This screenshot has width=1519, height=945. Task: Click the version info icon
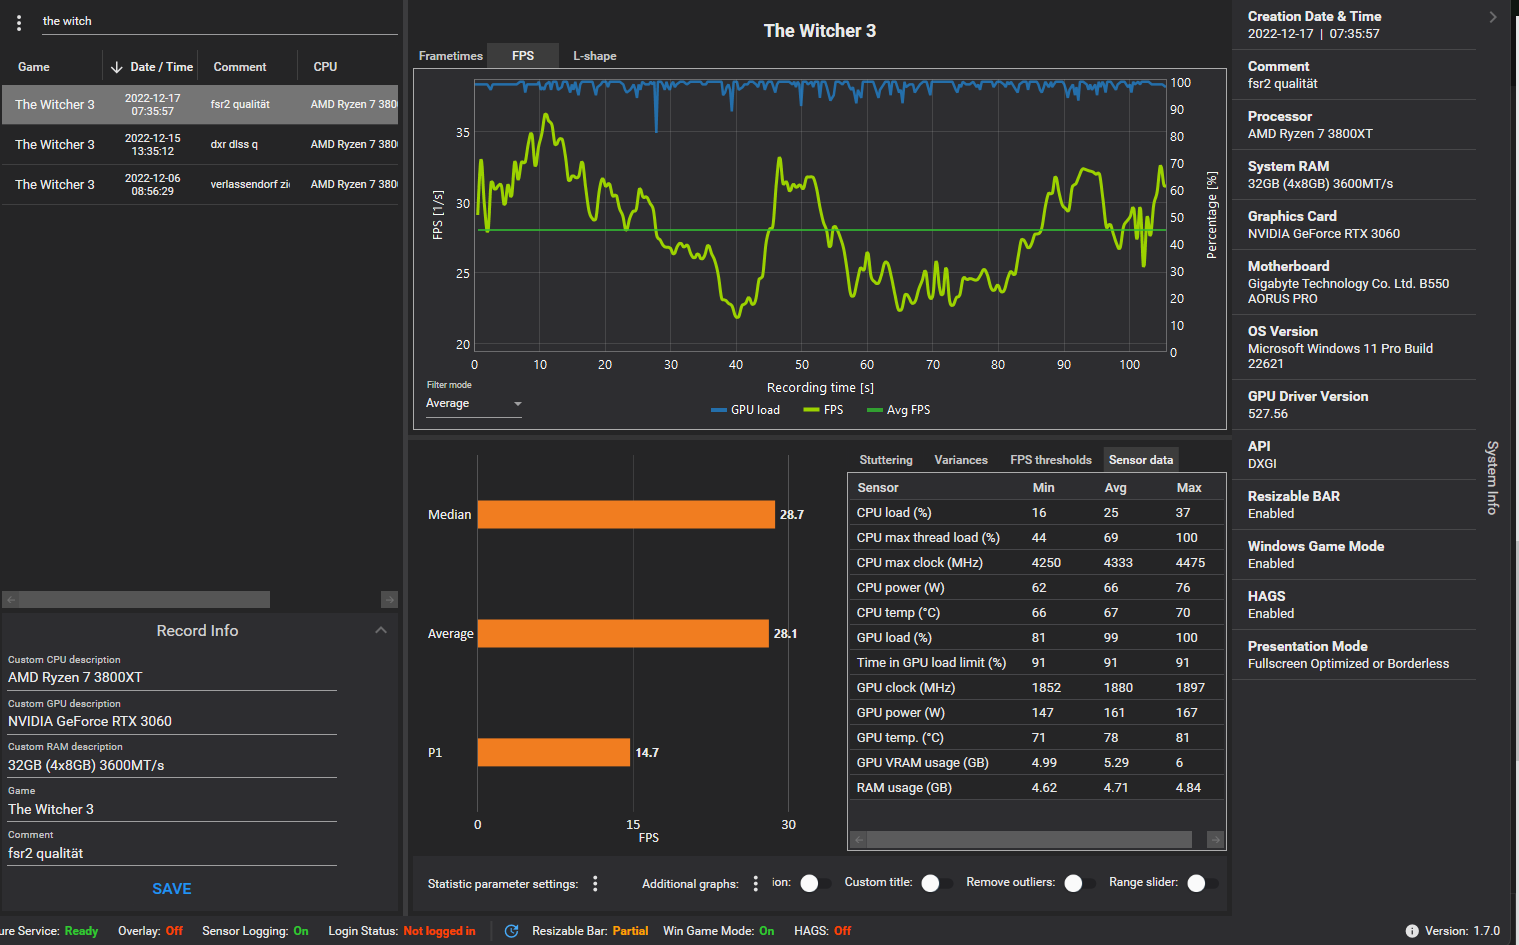coord(1412,931)
